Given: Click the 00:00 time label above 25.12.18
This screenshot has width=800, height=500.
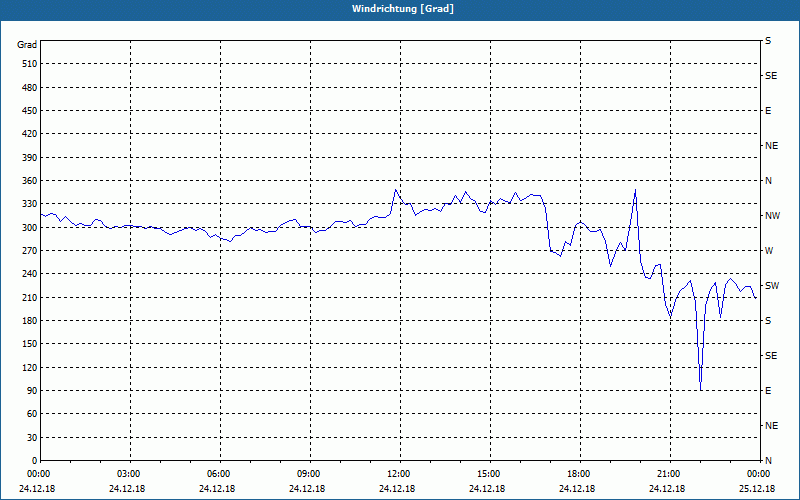Looking at the screenshot, I should pos(759,474).
